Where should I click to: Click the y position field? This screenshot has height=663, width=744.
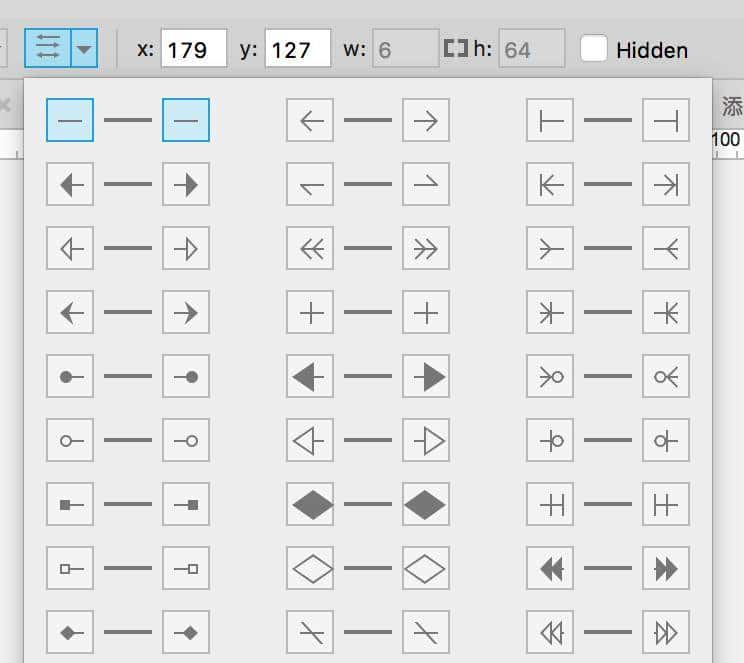pos(297,49)
